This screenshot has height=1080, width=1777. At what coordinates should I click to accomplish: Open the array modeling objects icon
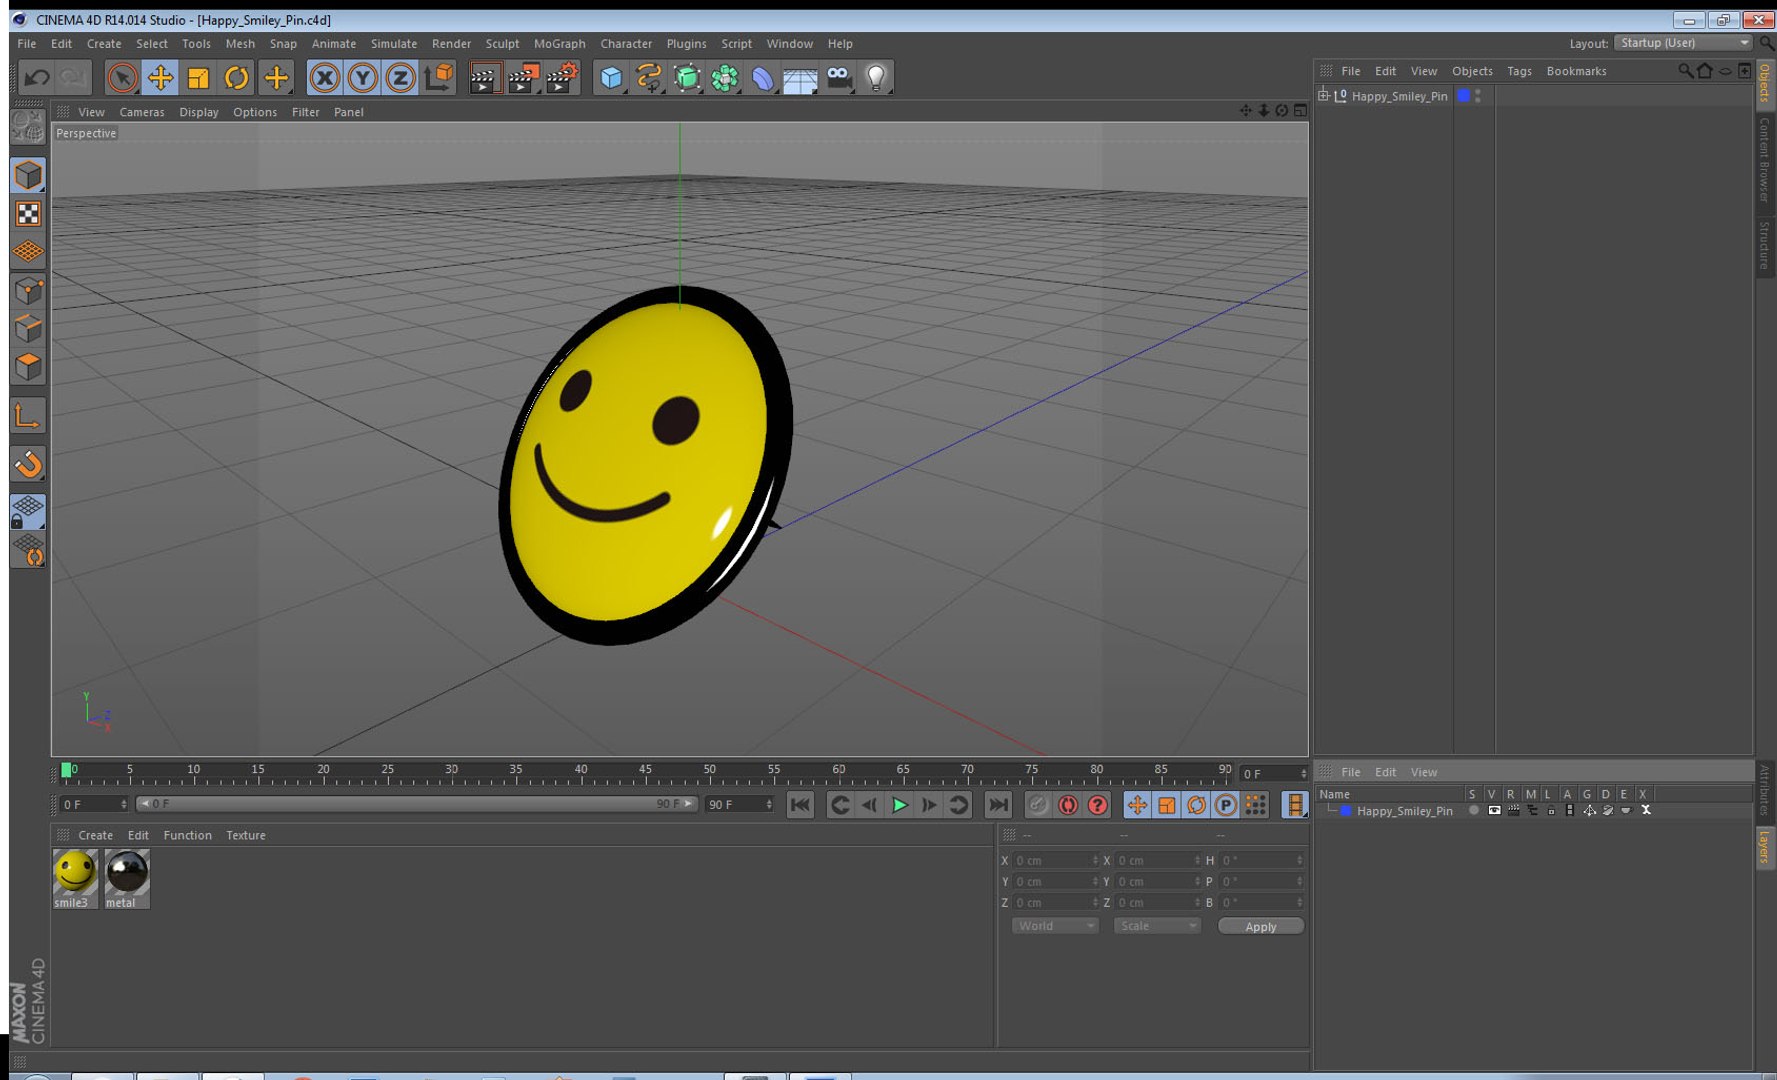[x=725, y=78]
